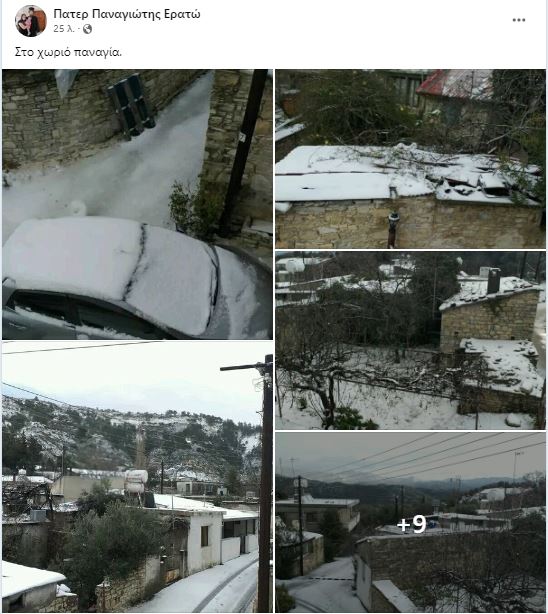Open Πατερ Παναγιώτης Ερατώ profile link
The image size is (548, 614).
(x=127, y=14)
